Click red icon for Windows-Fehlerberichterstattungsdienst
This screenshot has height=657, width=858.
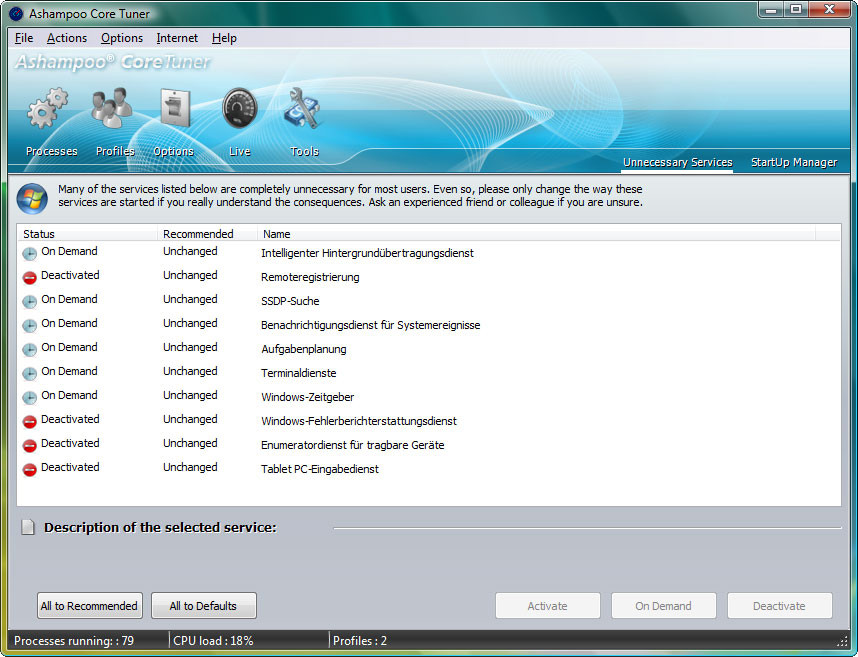pyautogui.click(x=30, y=421)
